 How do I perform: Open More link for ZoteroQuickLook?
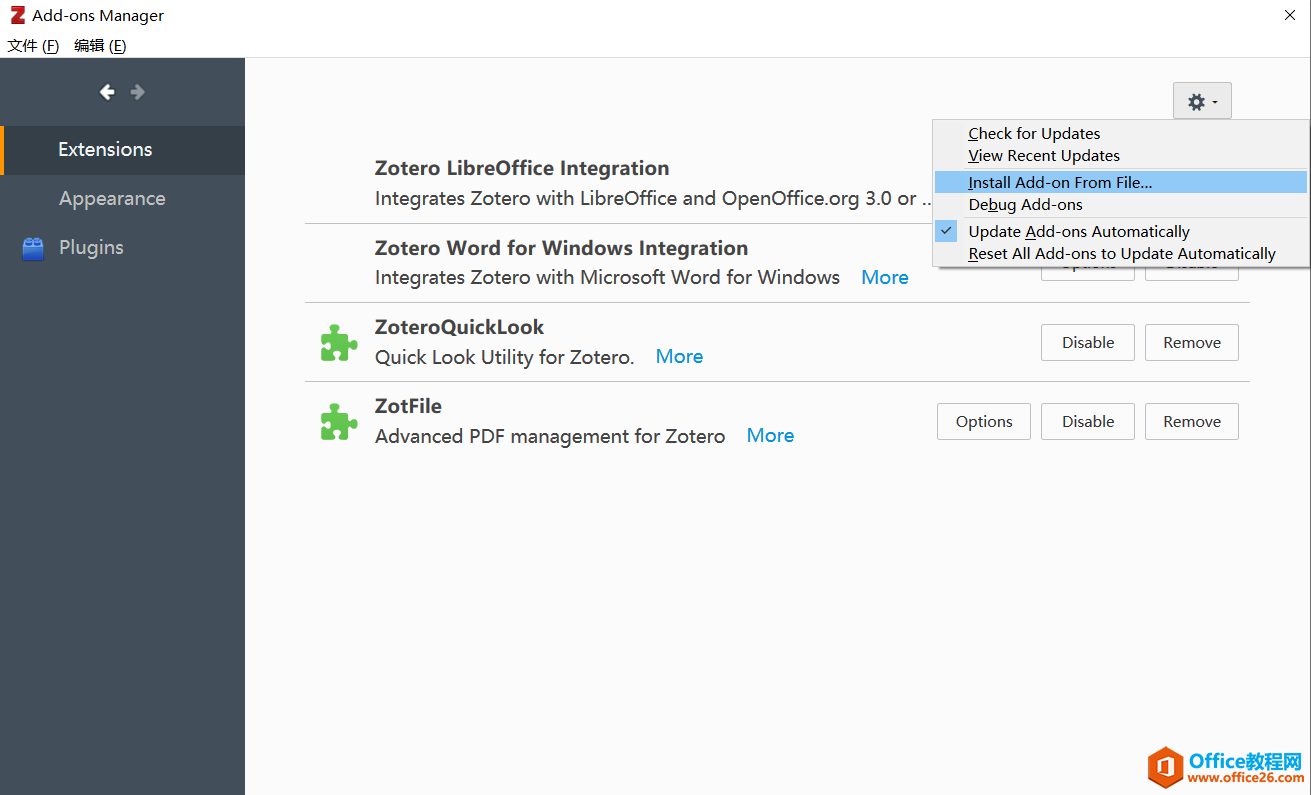click(x=679, y=356)
